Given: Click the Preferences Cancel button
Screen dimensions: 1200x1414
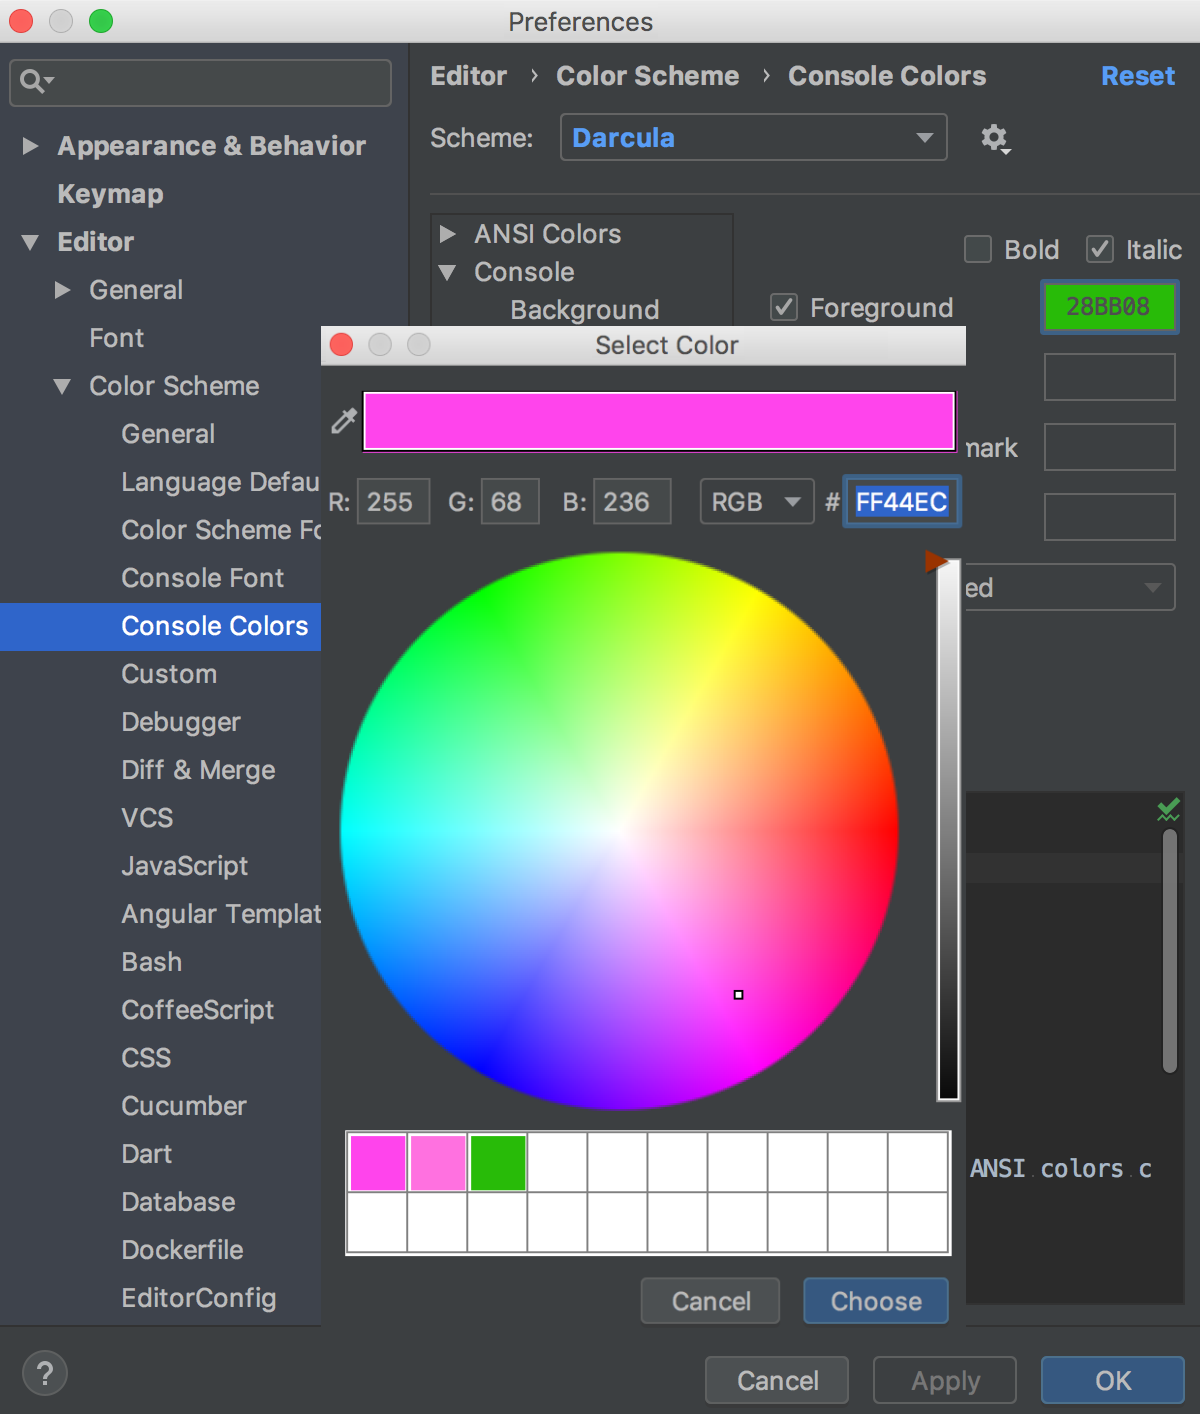Looking at the screenshot, I should click(x=777, y=1380).
